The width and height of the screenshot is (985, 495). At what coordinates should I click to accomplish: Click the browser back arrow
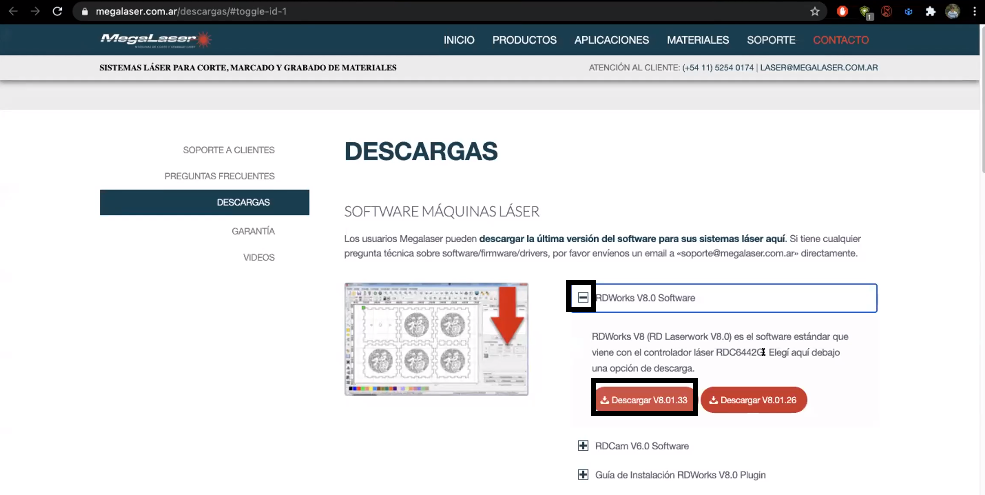click(13, 11)
